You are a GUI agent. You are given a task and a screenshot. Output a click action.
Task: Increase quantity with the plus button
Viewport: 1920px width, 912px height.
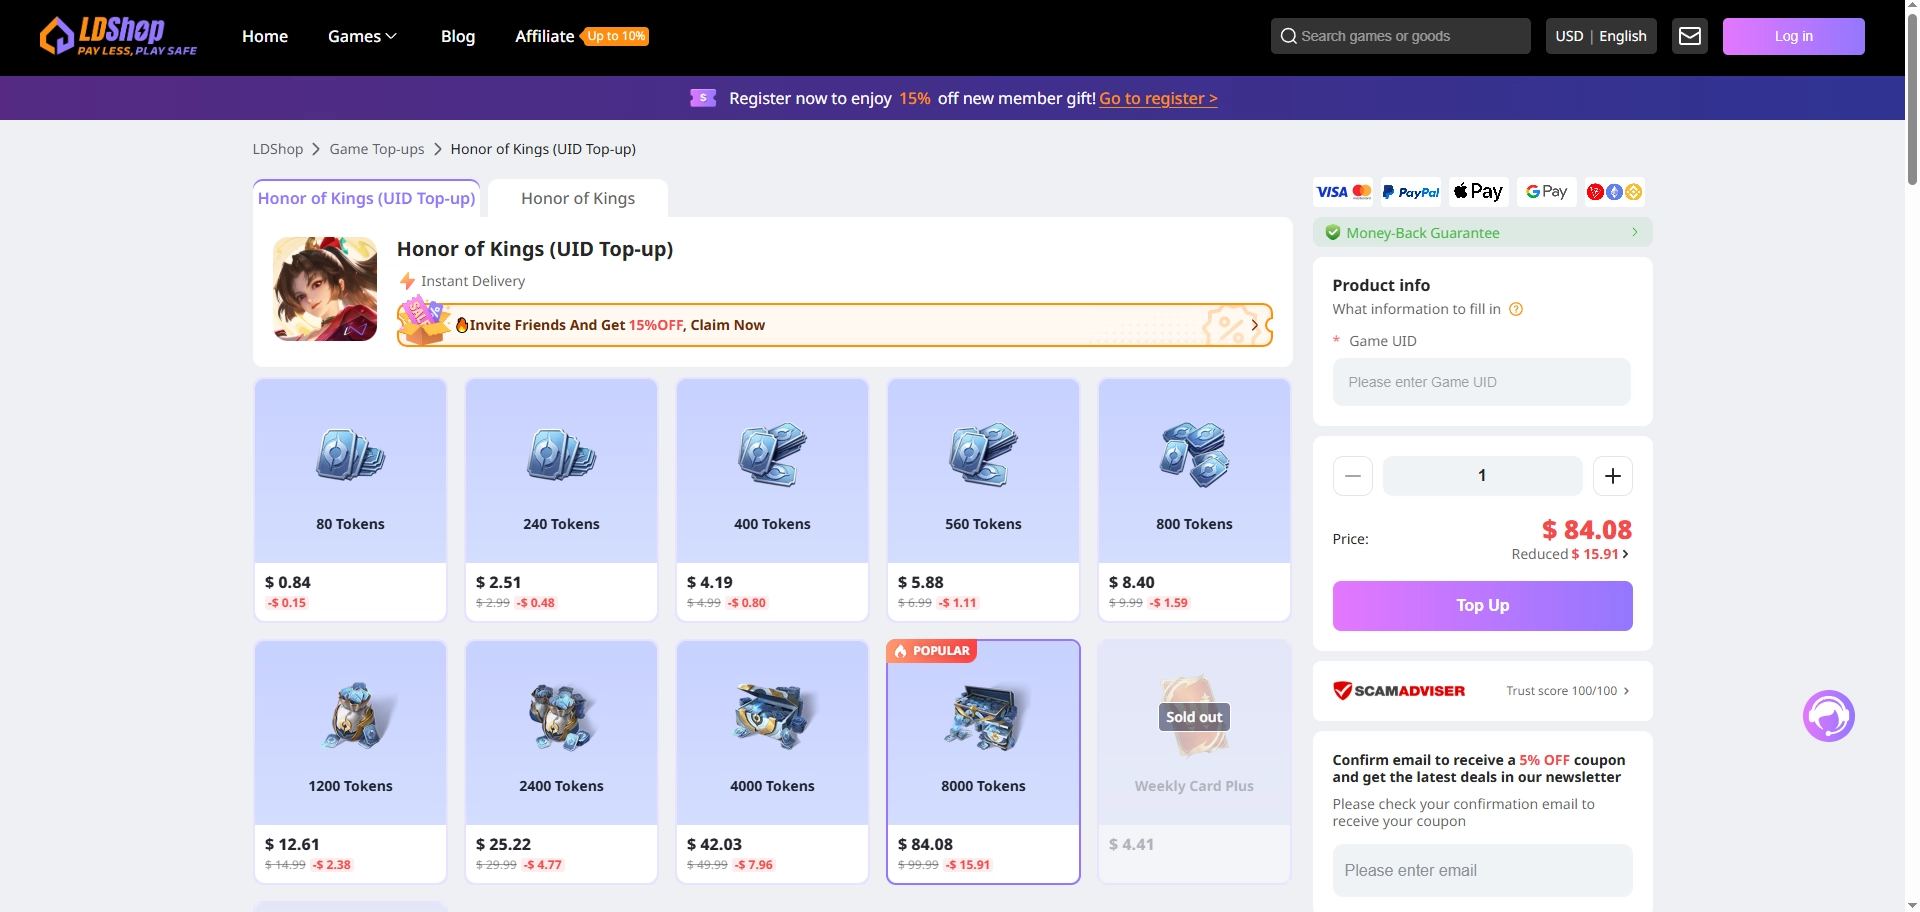point(1613,476)
